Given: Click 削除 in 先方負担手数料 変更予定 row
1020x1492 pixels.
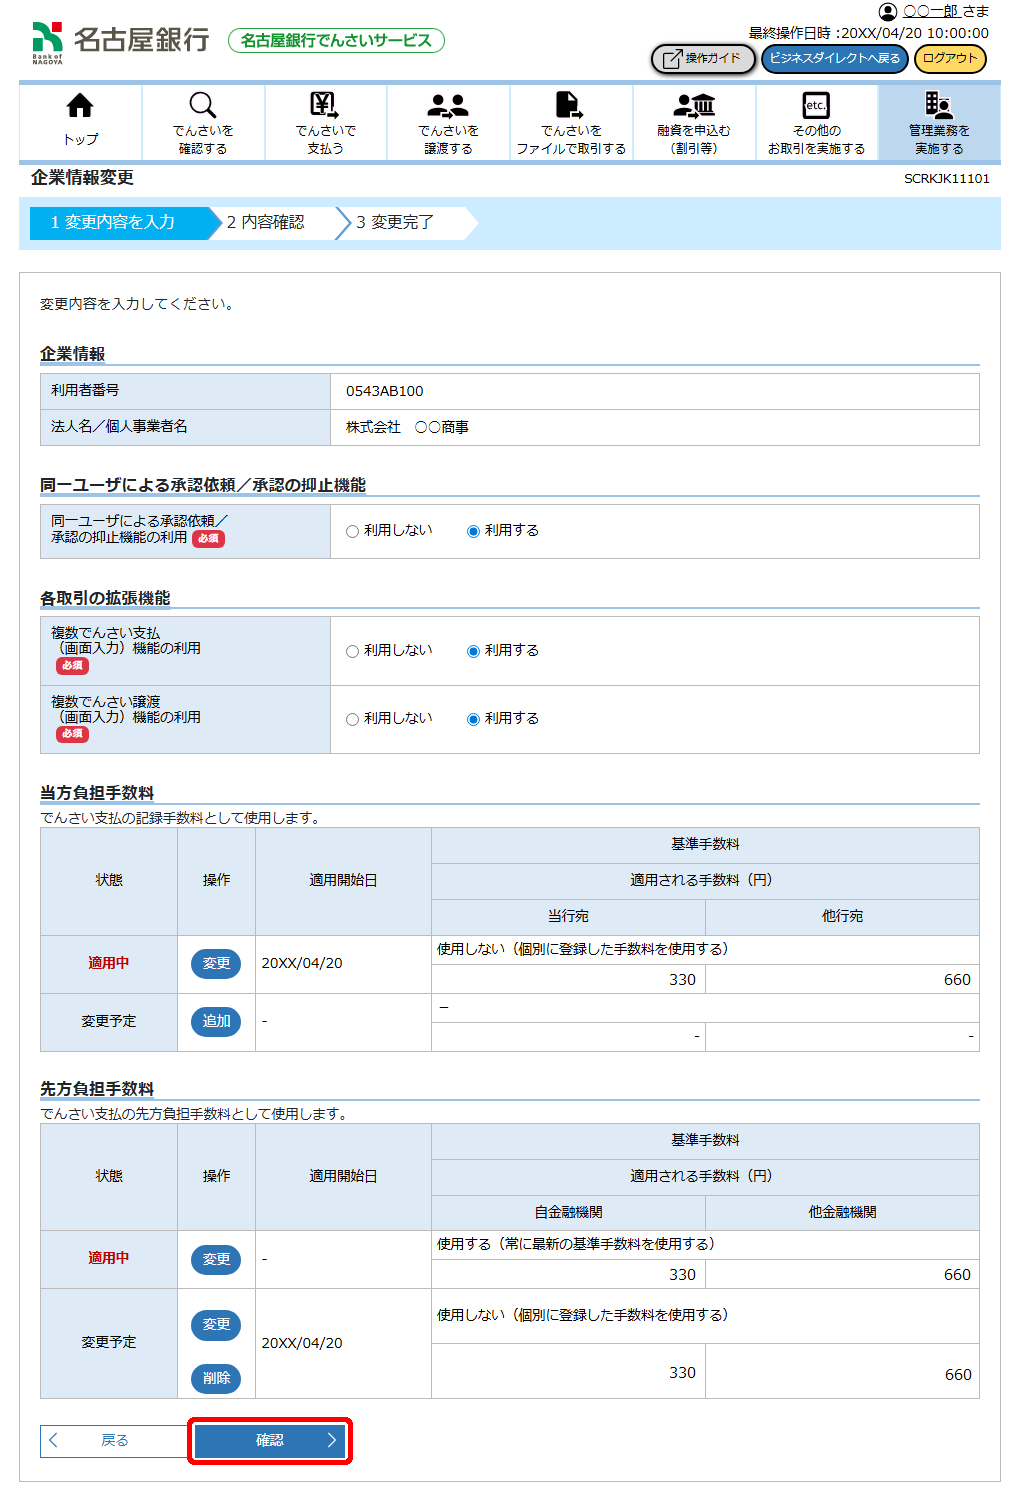Looking at the screenshot, I should pyautogui.click(x=216, y=1378).
